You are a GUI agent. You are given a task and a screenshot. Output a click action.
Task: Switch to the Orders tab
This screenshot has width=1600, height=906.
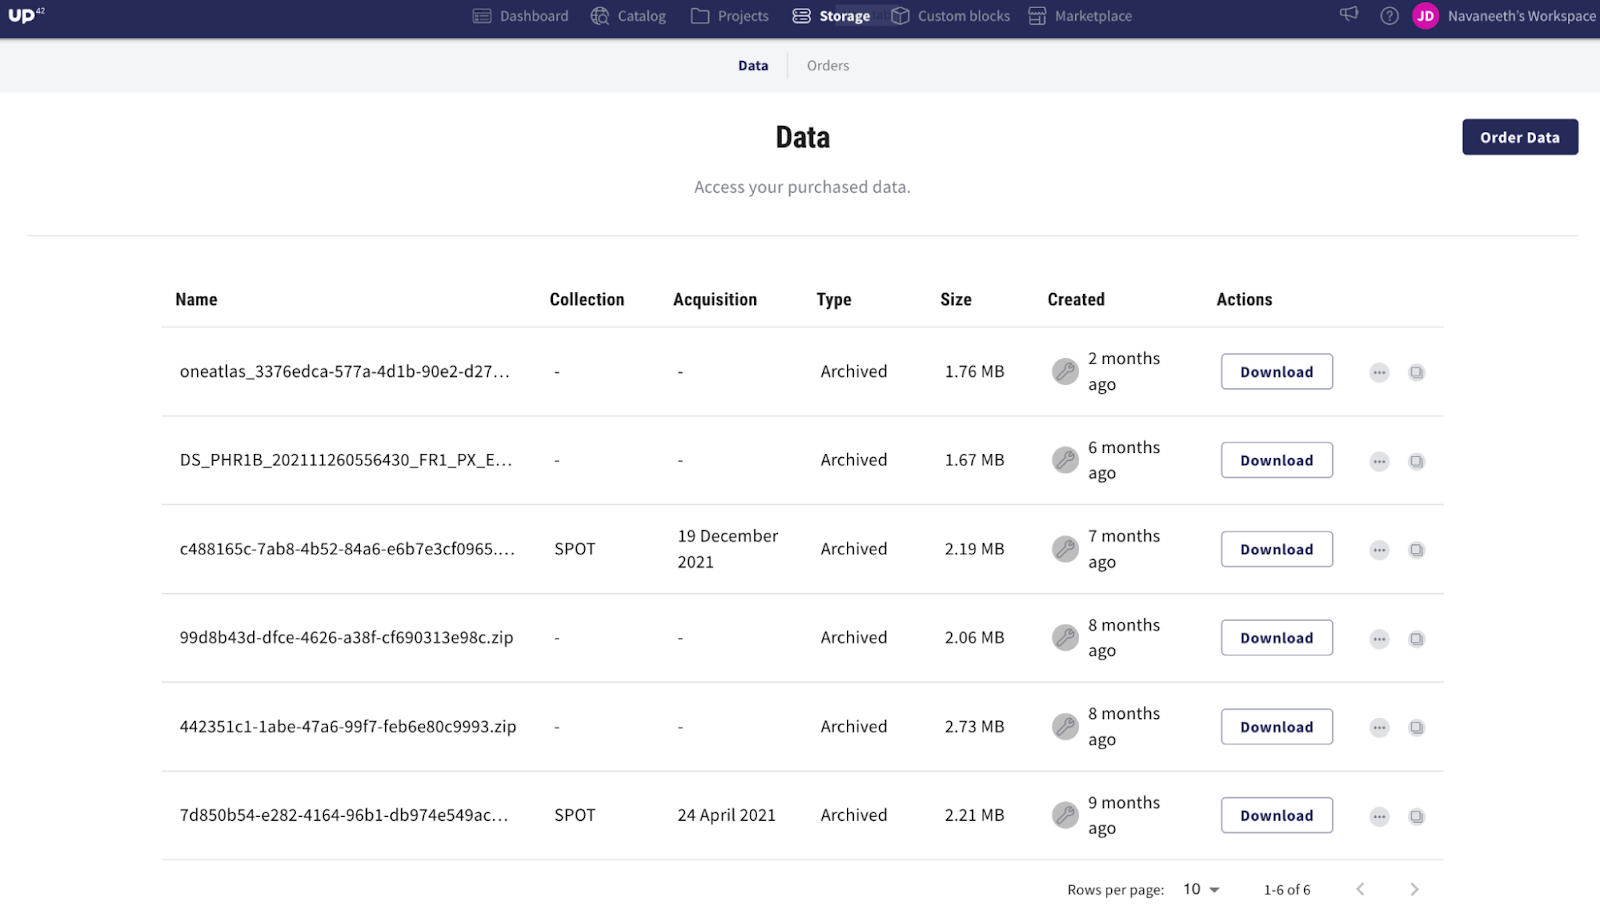coord(828,66)
